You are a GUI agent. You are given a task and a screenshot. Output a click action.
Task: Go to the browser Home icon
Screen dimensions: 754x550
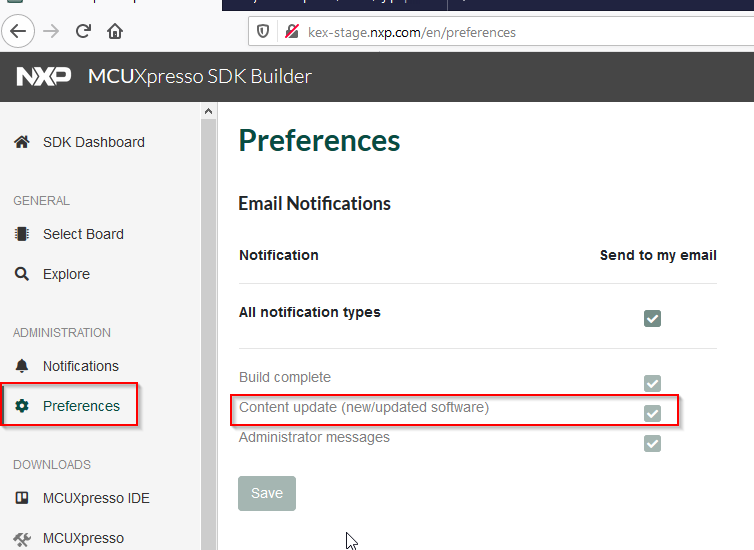115,31
